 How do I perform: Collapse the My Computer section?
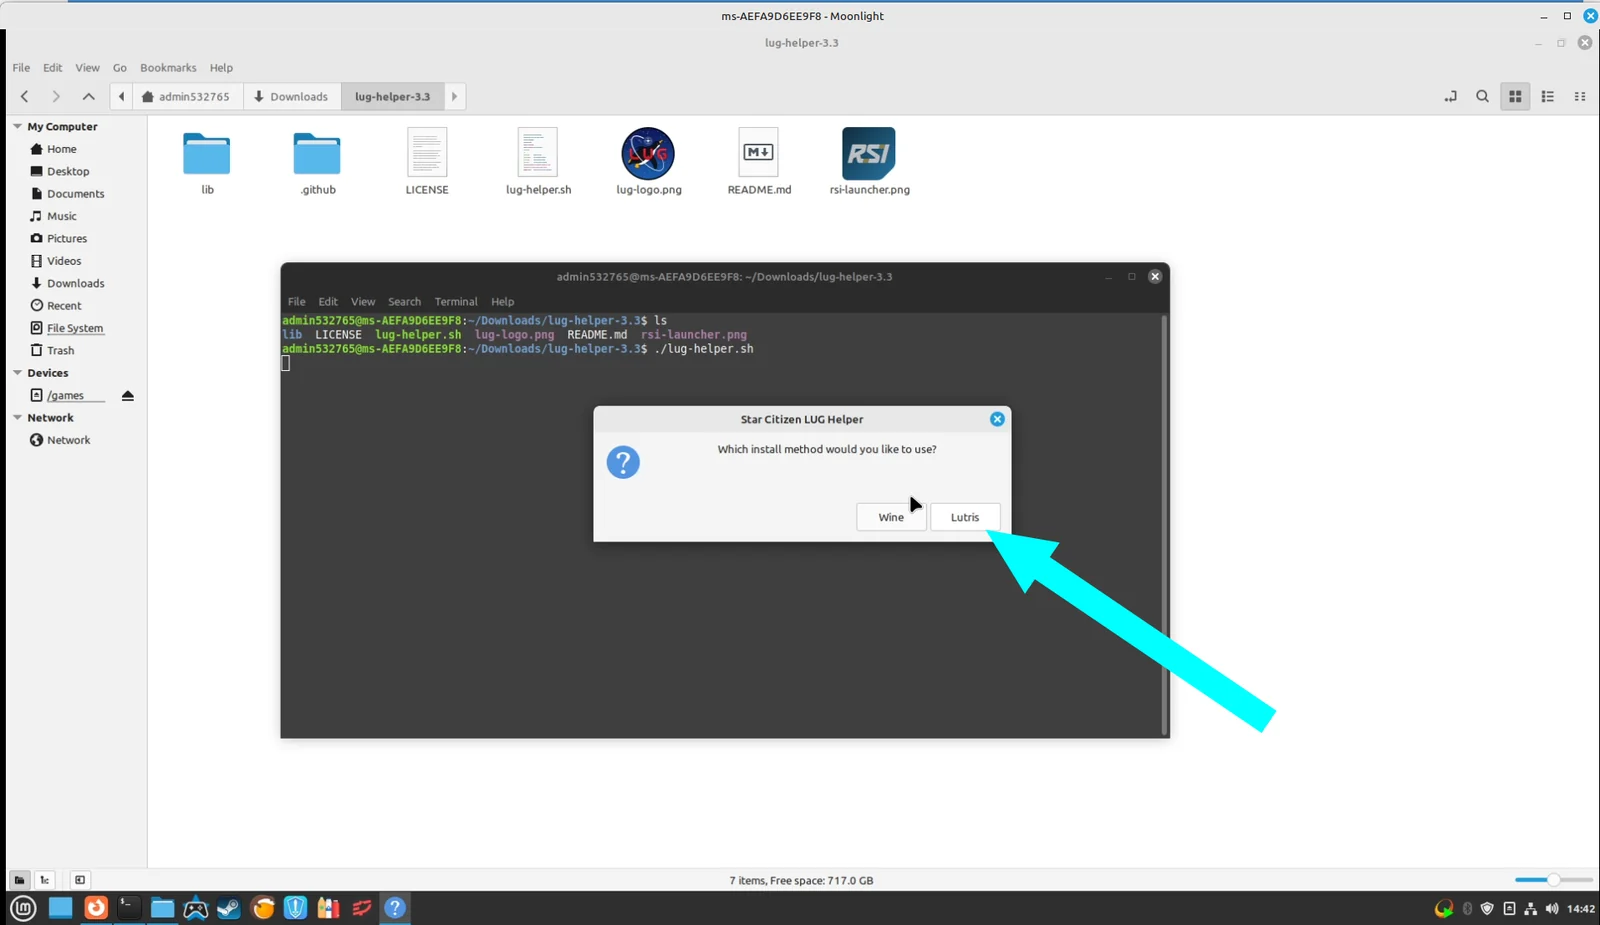pyautogui.click(x=17, y=127)
